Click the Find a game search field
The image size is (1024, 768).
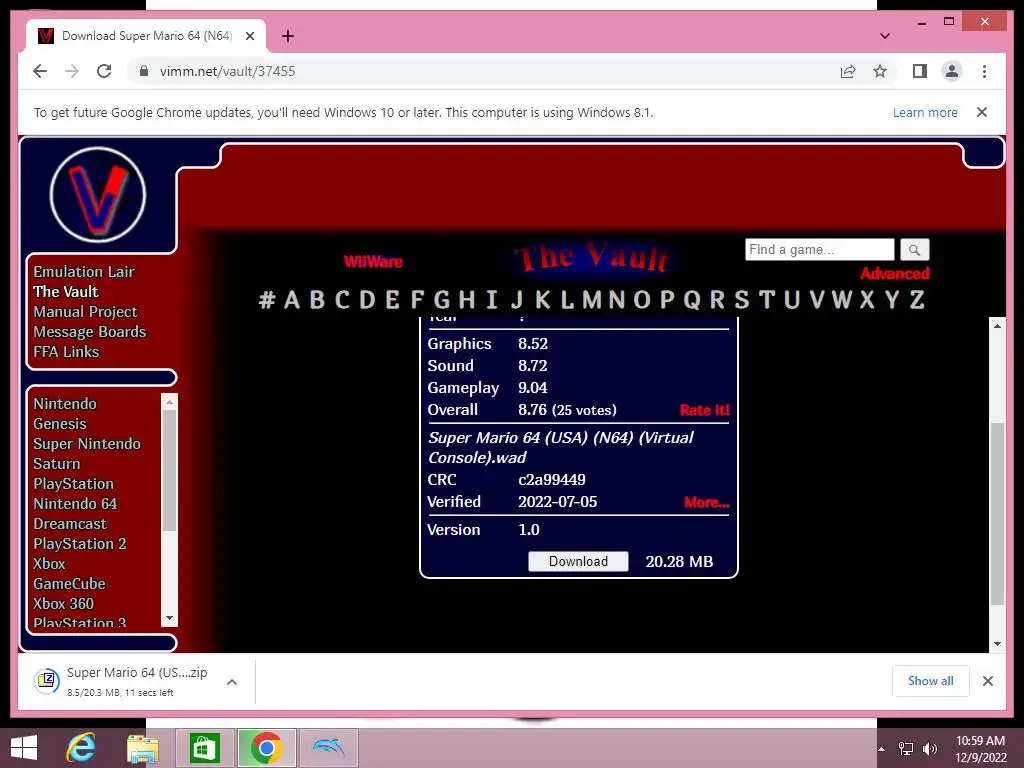820,249
